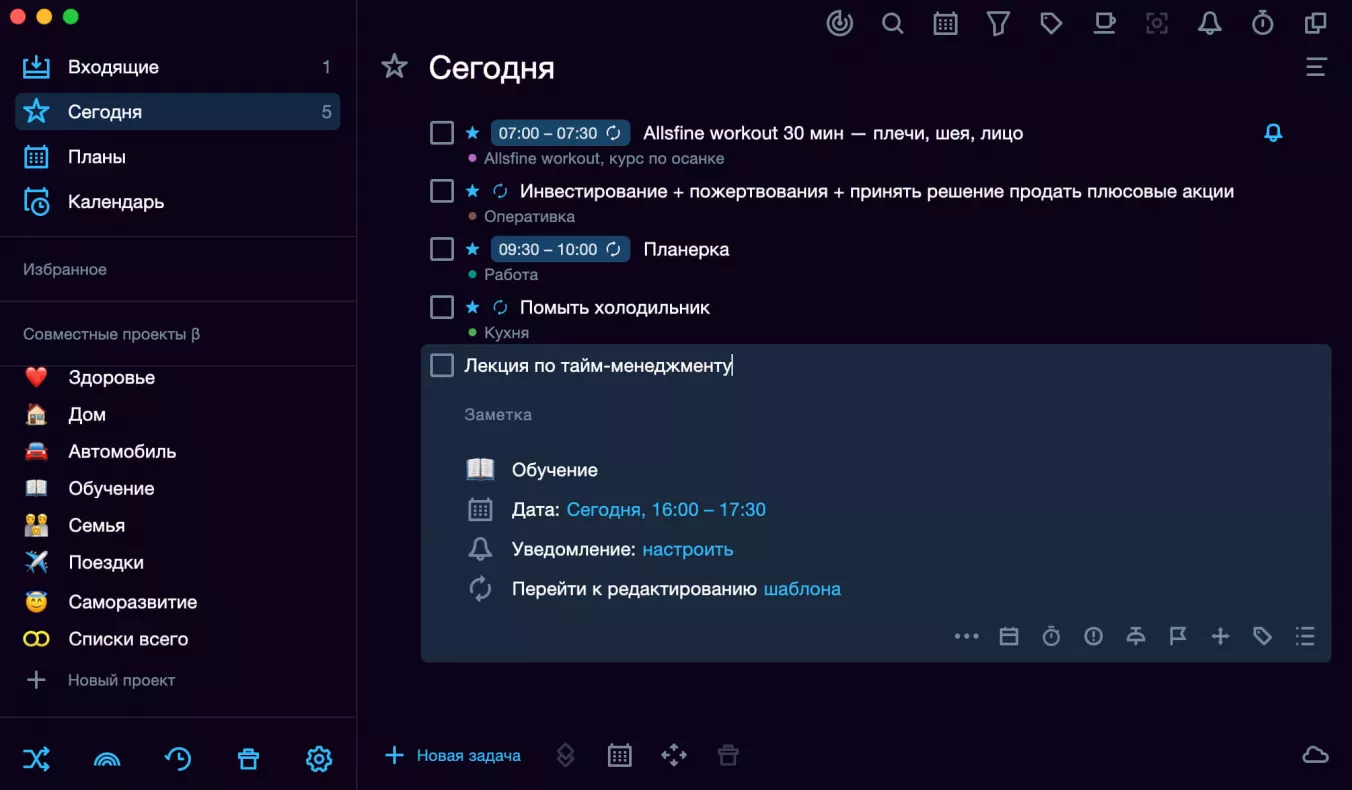
Task: Tick checkbox for Лекция по тайм-менеджменту
Action: tap(442, 365)
